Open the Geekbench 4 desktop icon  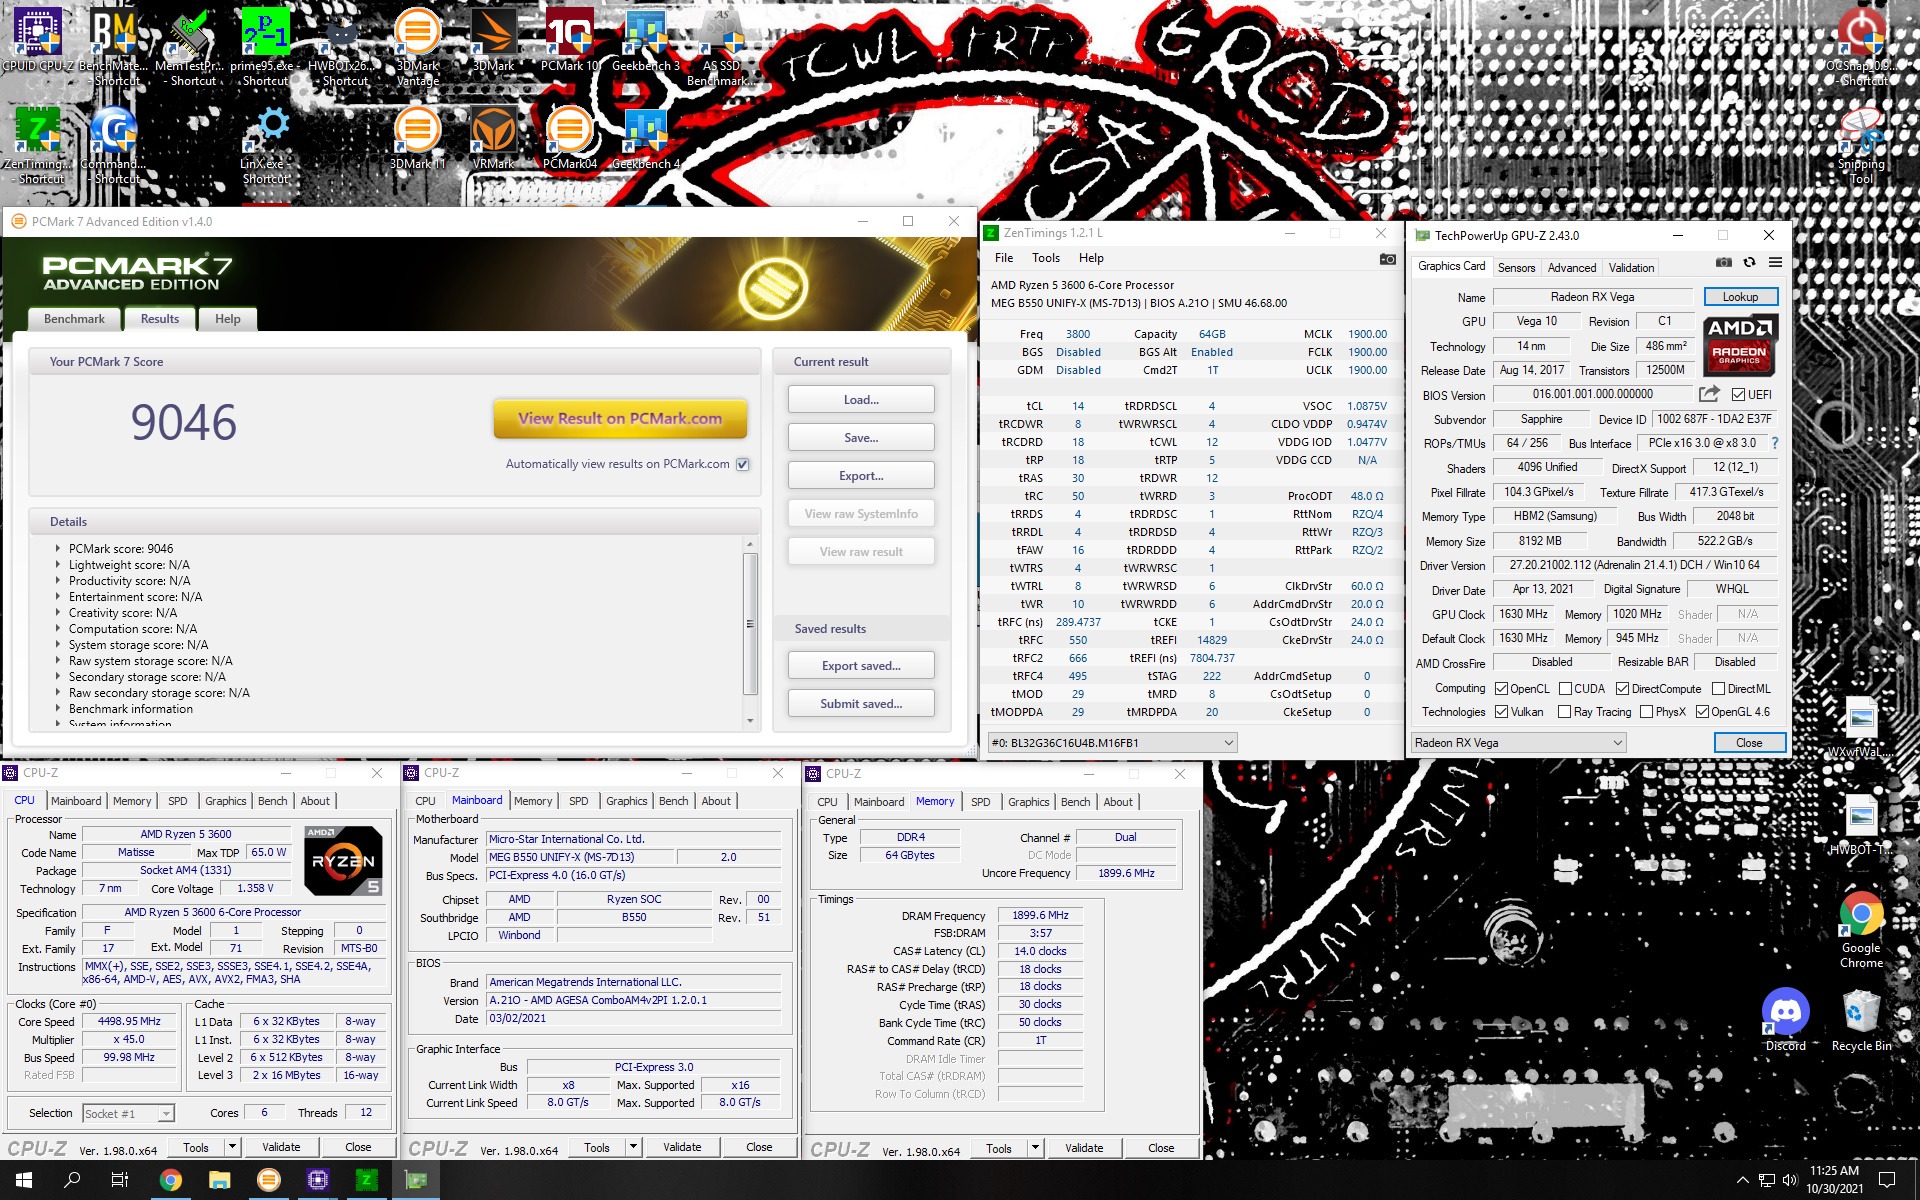646,138
